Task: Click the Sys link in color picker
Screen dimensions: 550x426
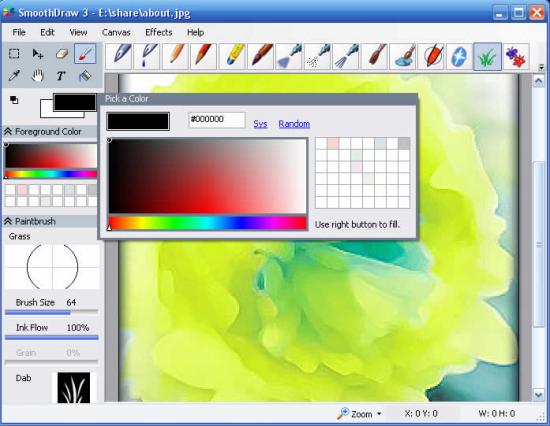Action: click(x=260, y=124)
